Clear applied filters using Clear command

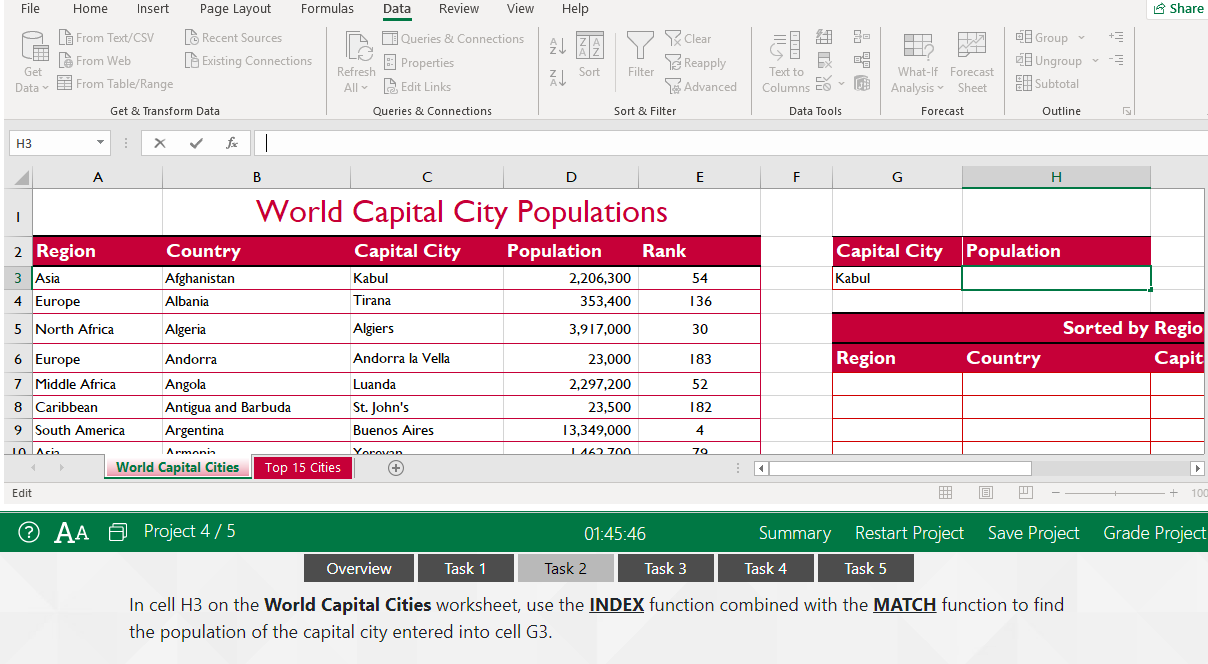(x=688, y=38)
